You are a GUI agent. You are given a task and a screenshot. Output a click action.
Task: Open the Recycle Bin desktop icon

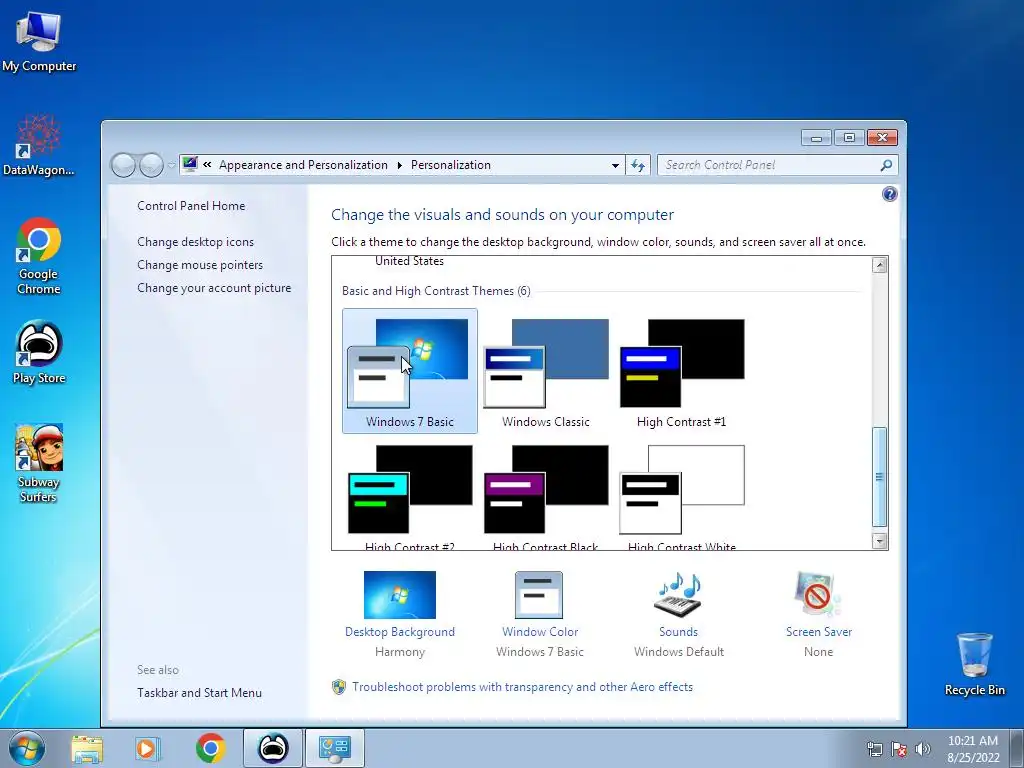pyautogui.click(x=974, y=664)
